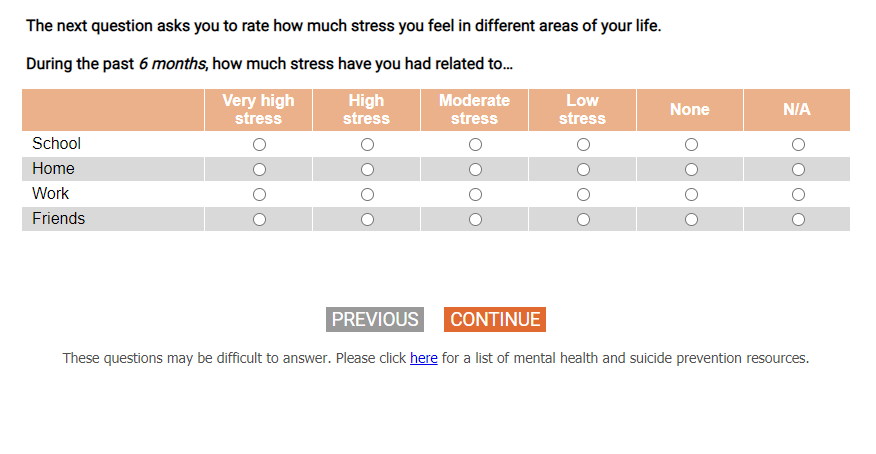Choose High stress for School
Viewport: 876px width, 454px height.
[367, 145]
